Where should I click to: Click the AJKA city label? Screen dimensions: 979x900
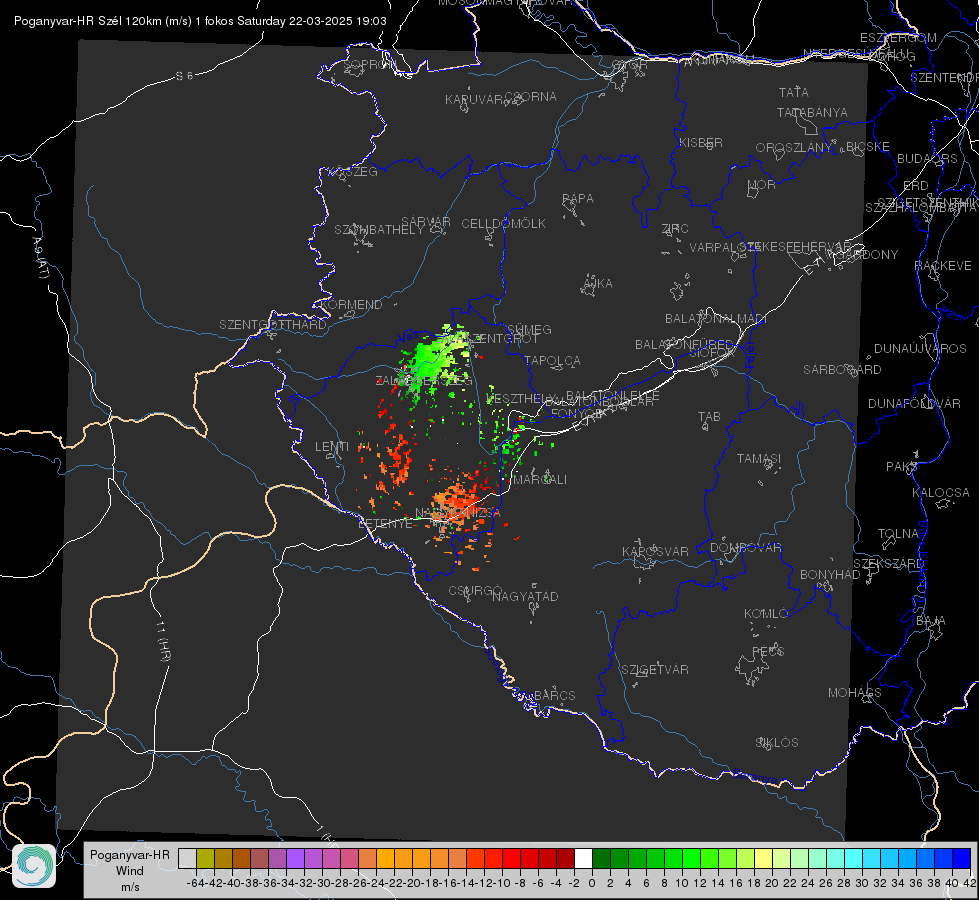point(597,284)
